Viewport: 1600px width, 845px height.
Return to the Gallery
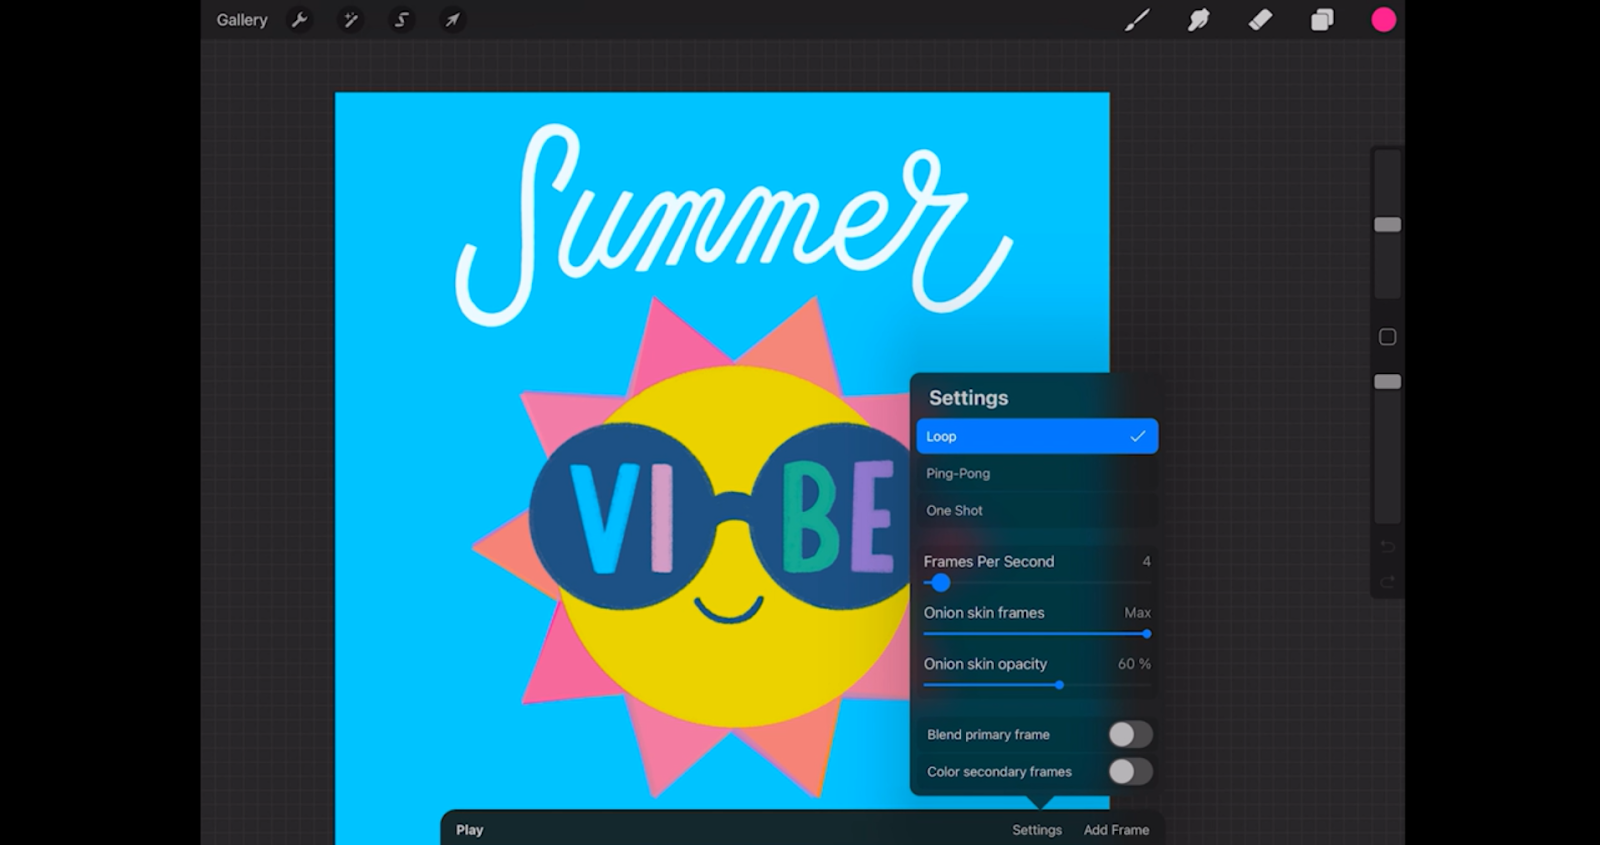[242, 20]
